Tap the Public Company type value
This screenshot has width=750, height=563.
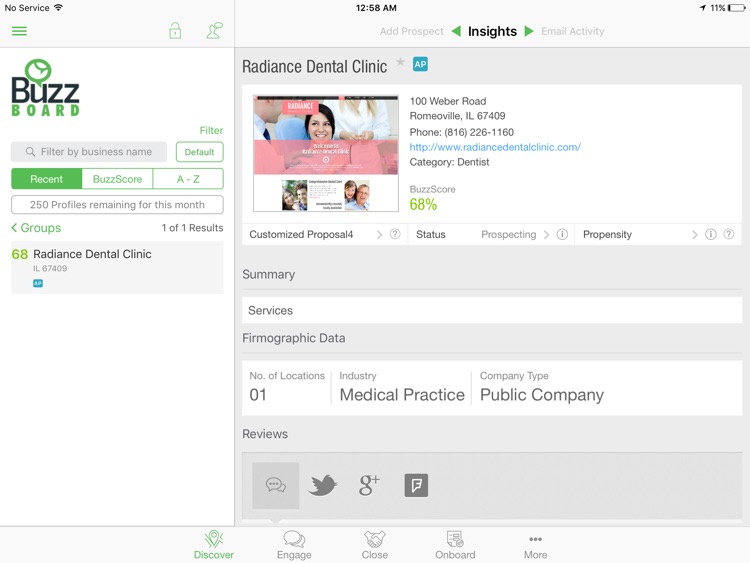click(x=541, y=395)
